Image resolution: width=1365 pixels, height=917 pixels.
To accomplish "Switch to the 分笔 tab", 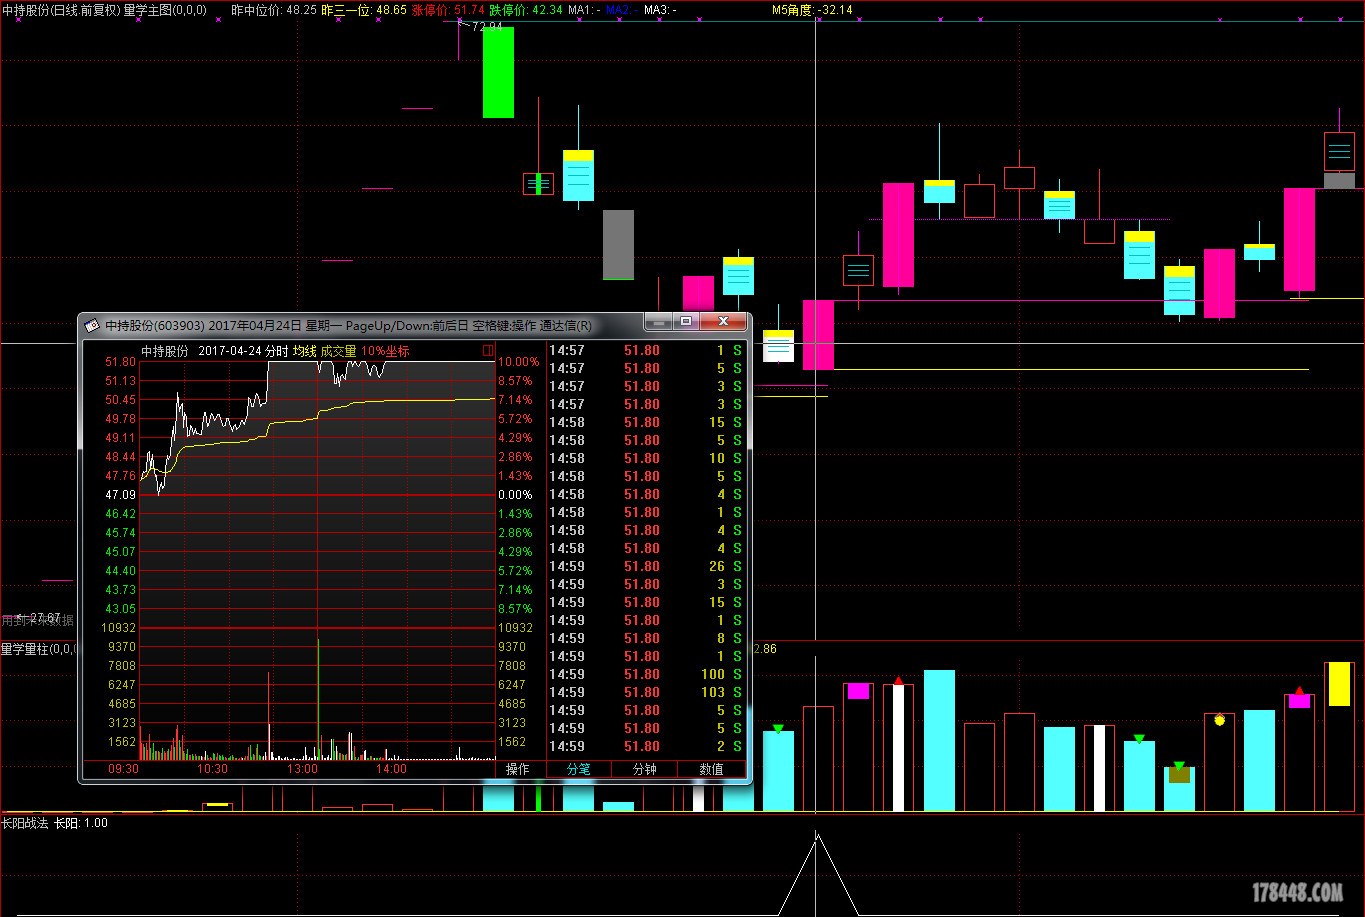I will tap(579, 769).
